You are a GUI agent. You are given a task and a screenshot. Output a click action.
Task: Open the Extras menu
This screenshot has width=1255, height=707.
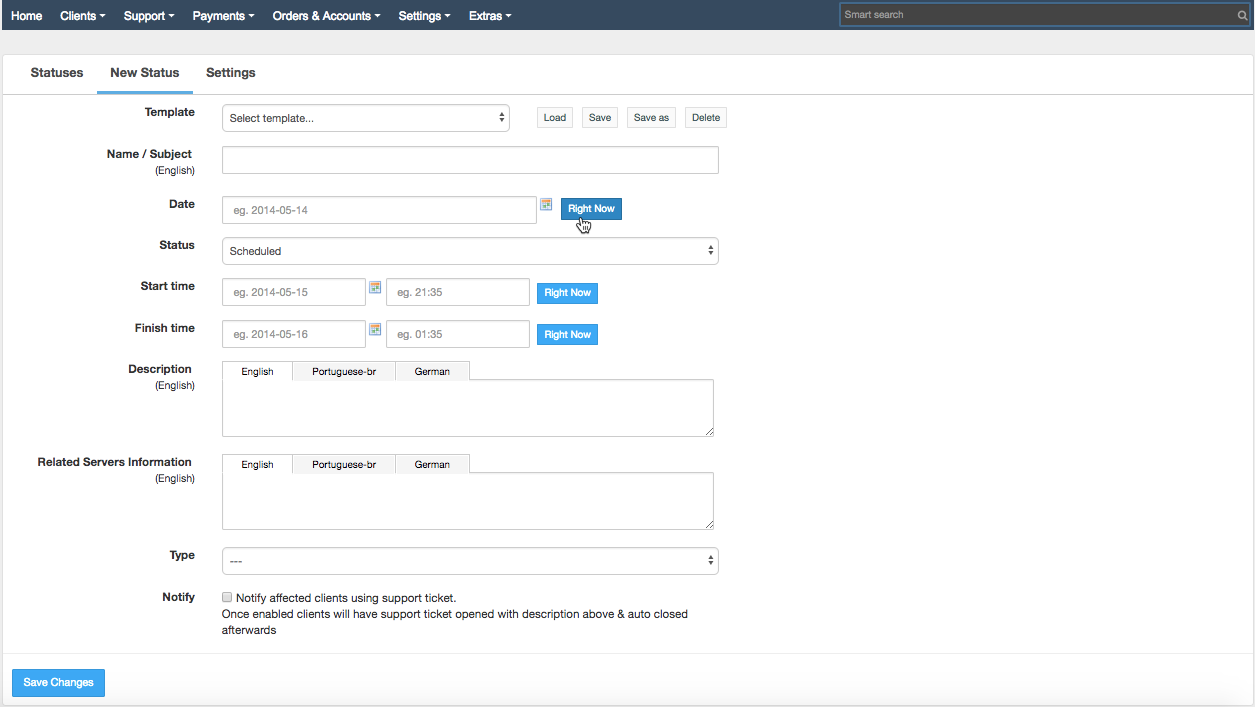point(489,14)
